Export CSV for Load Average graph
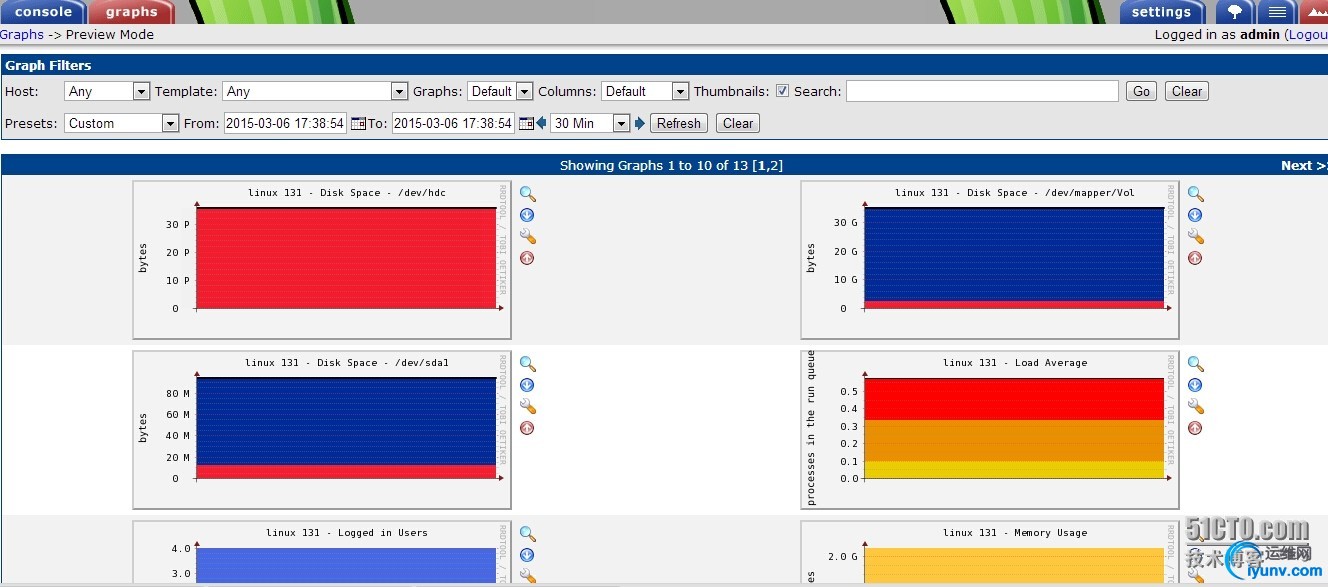Image resolution: width=1328 pixels, height=587 pixels. 1195,385
